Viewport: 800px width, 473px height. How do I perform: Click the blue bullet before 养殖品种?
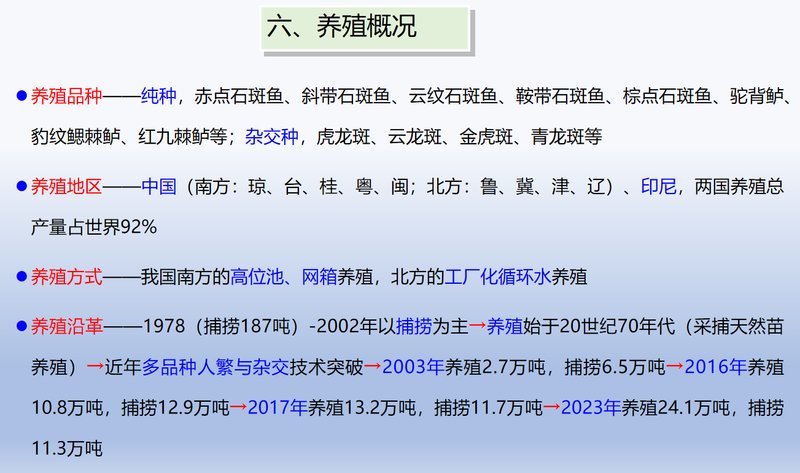point(19,97)
